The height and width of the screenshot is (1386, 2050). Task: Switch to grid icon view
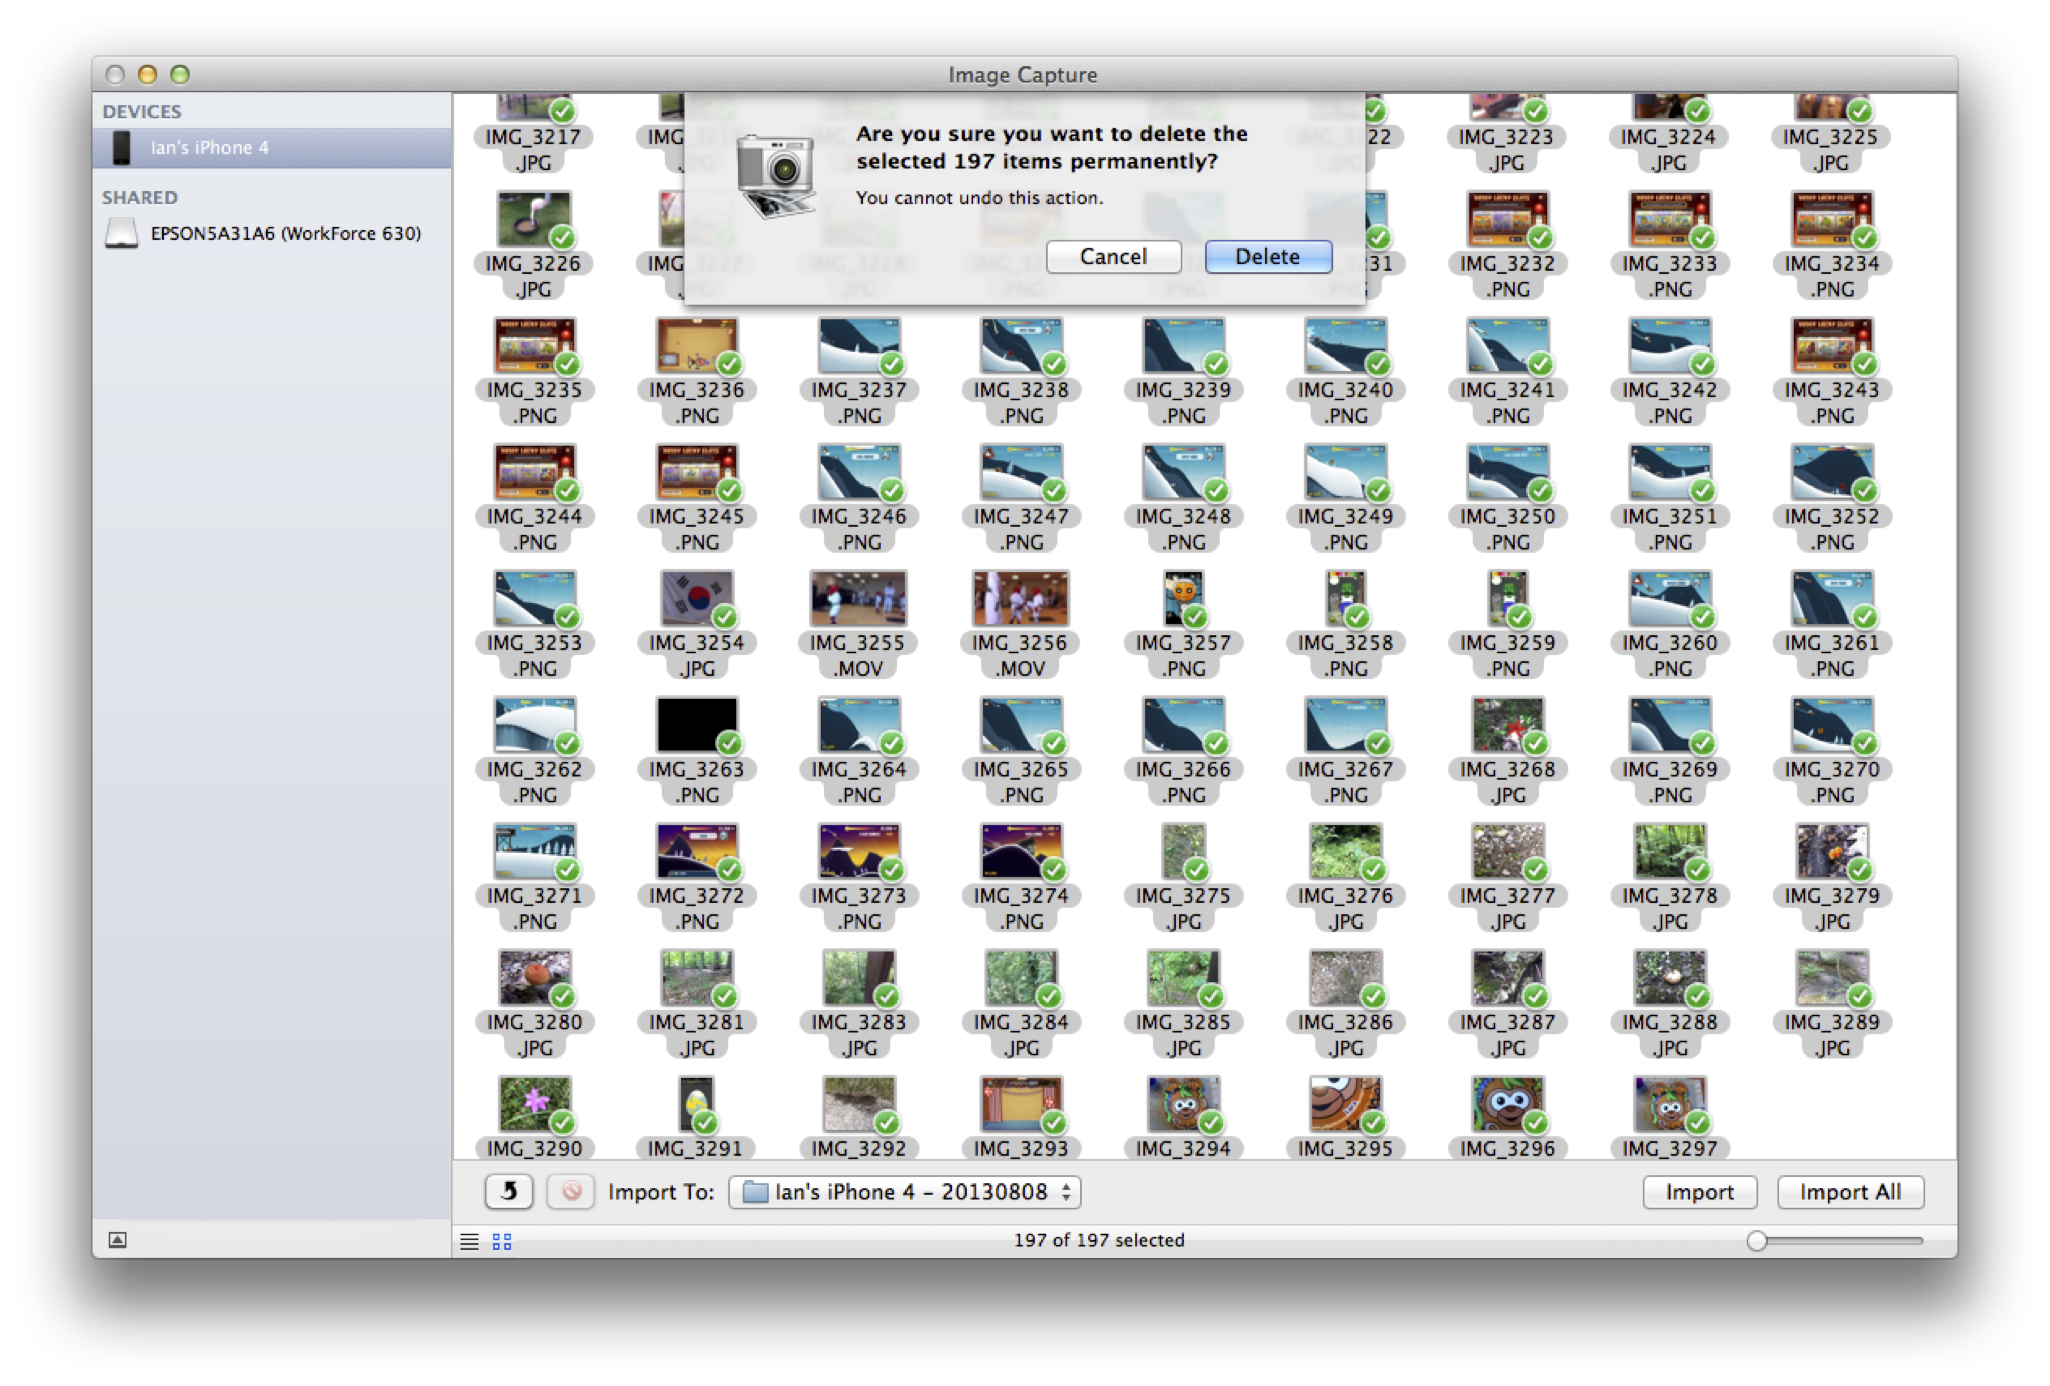502,1241
